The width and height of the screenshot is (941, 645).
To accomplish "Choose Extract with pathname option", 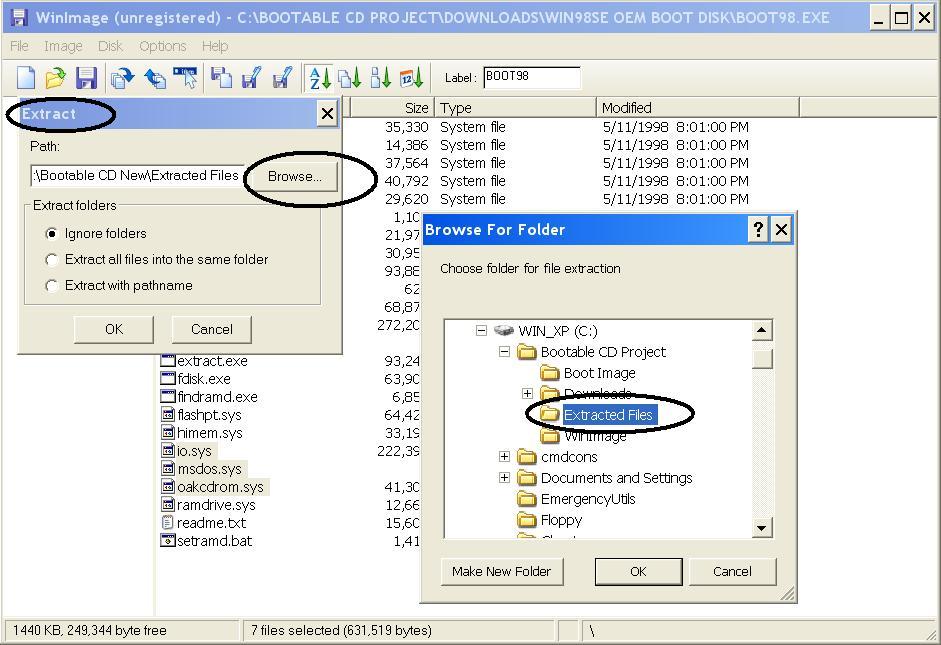I will (51, 284).
